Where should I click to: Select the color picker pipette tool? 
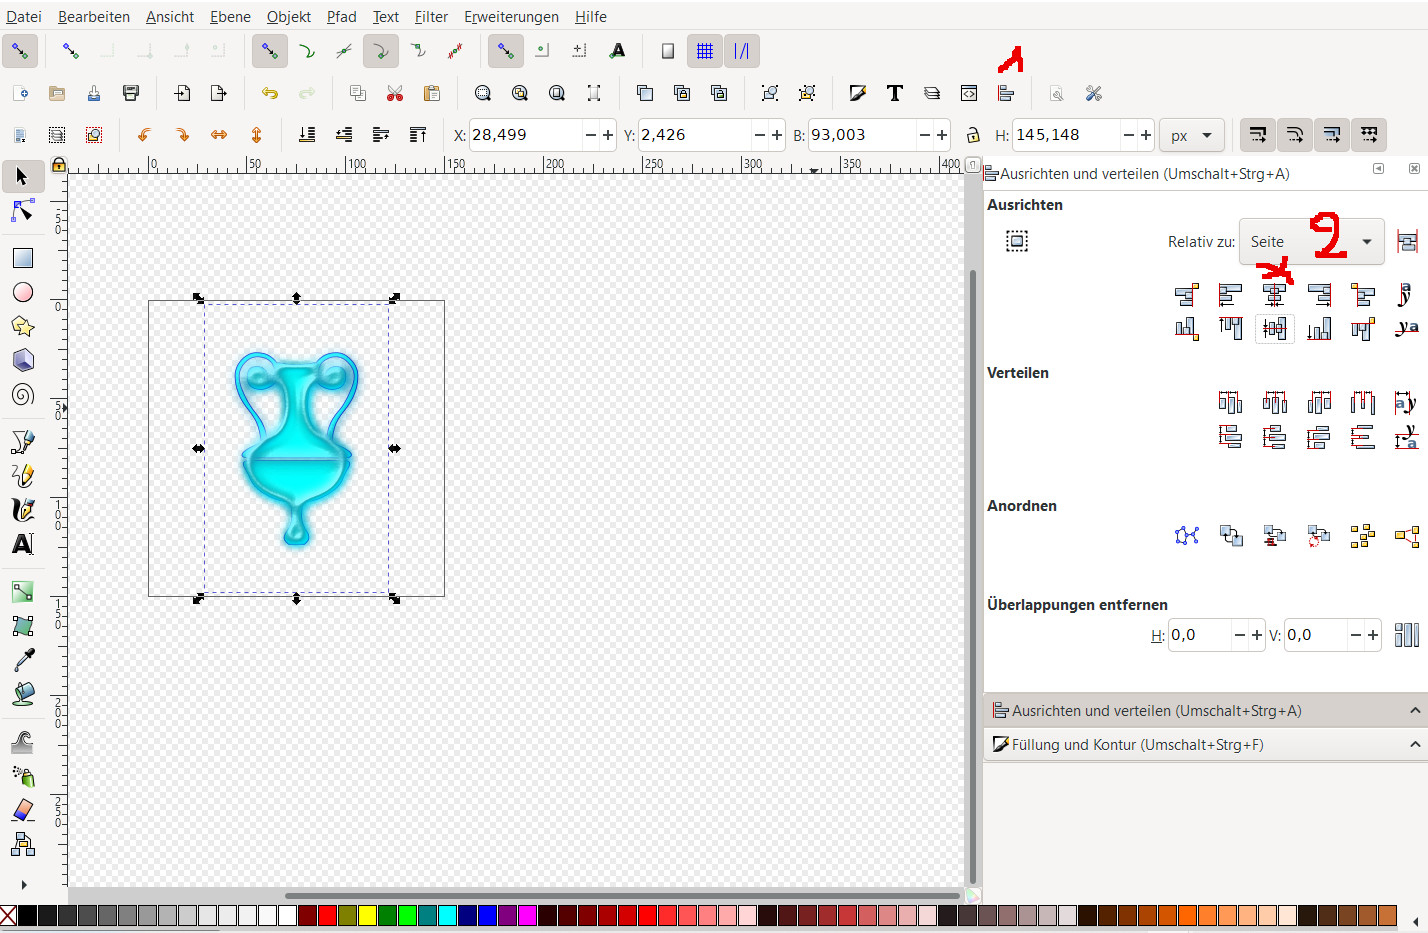pyautogui.click(x=22, y=660)
